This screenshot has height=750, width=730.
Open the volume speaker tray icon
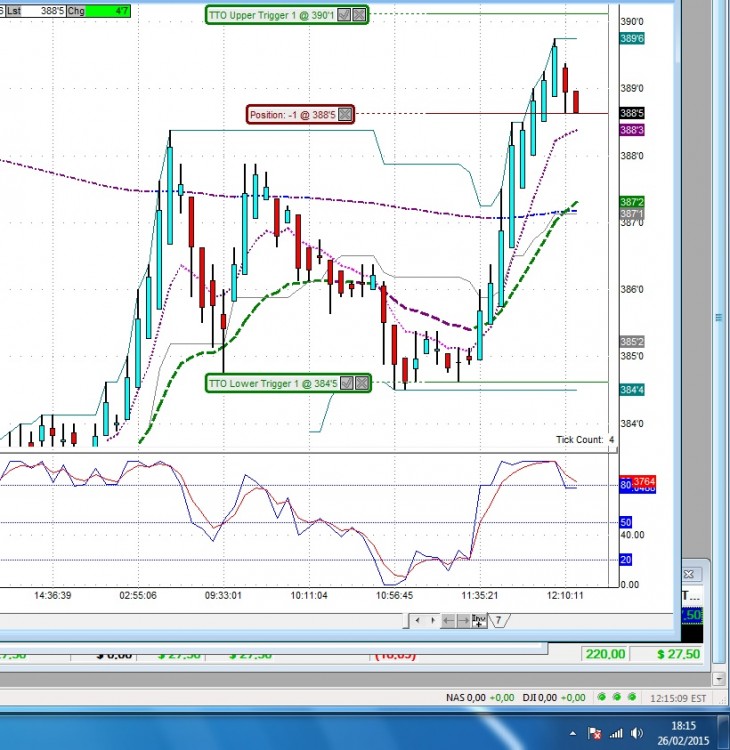pos(637,733)
